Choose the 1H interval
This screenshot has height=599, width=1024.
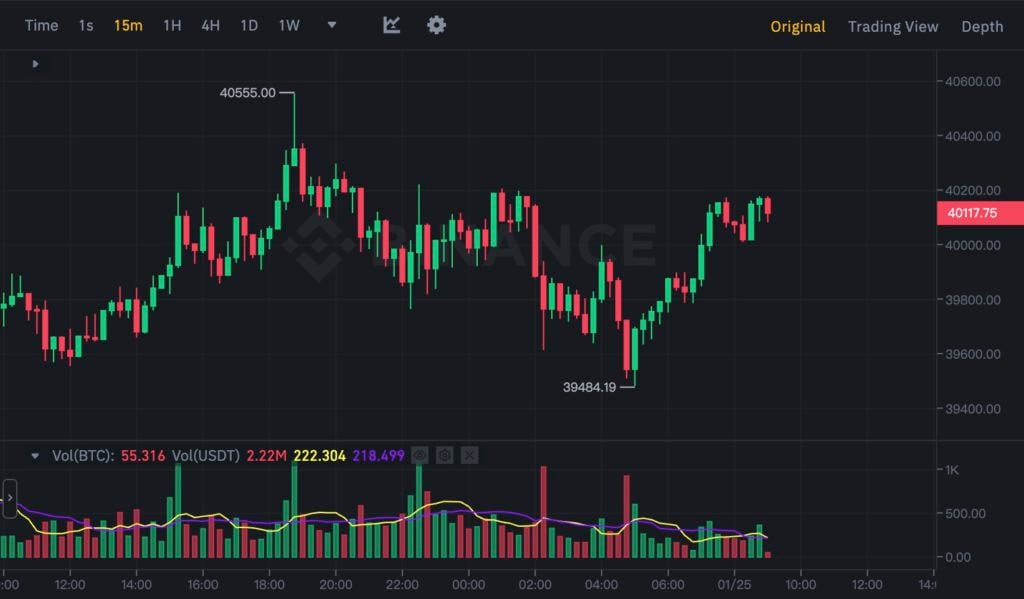point(172,26)
